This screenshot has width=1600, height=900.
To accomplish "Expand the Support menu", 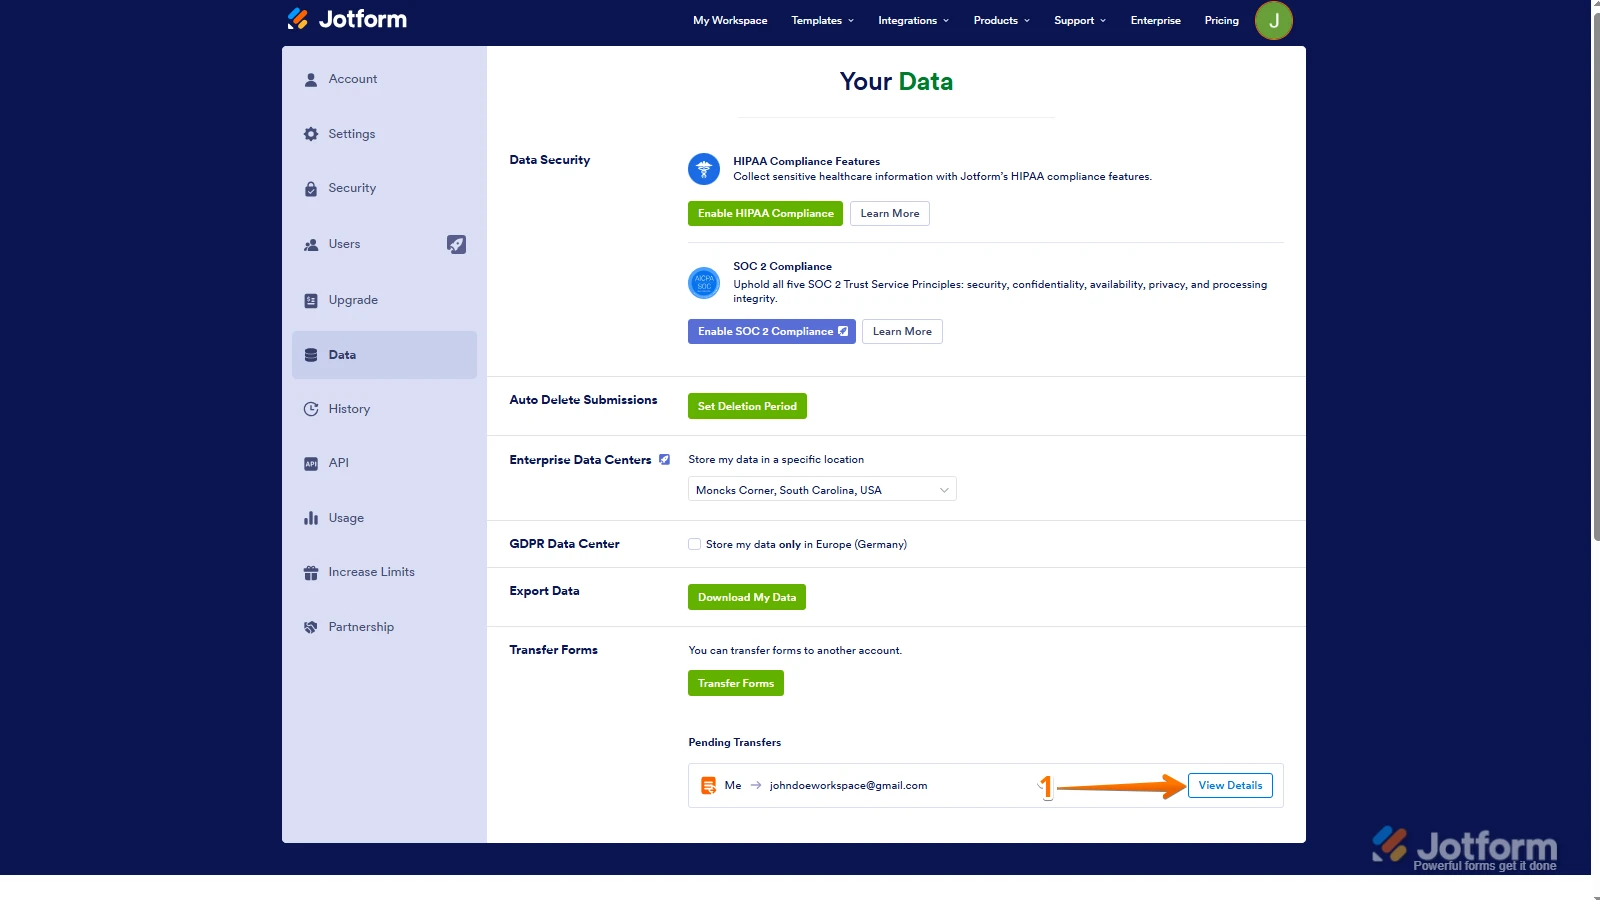I will tap(1079, 20).
